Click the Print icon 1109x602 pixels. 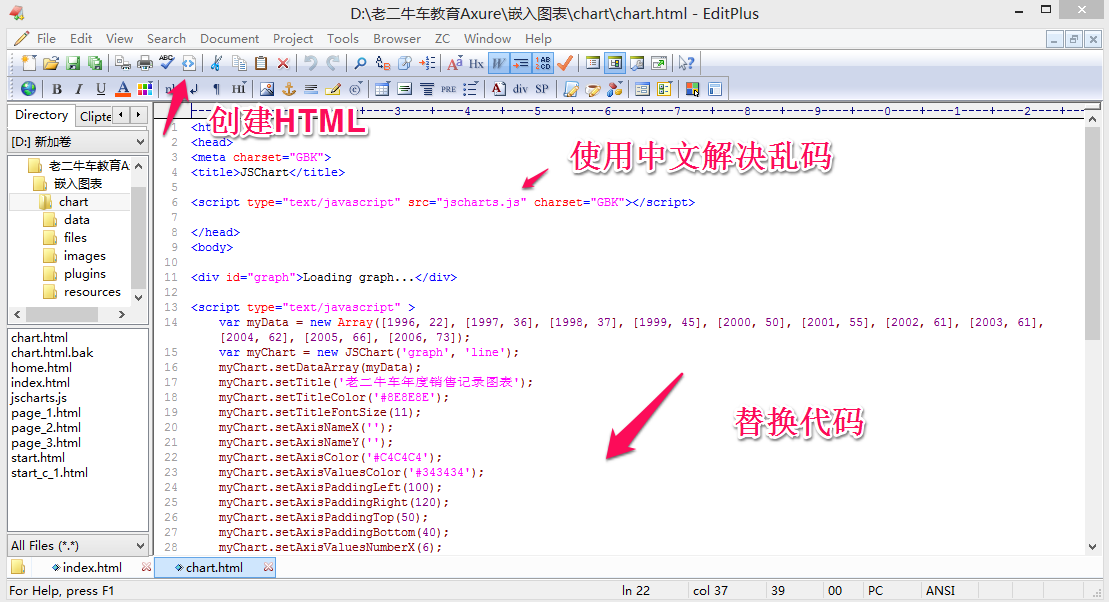(x=145, y=64)
